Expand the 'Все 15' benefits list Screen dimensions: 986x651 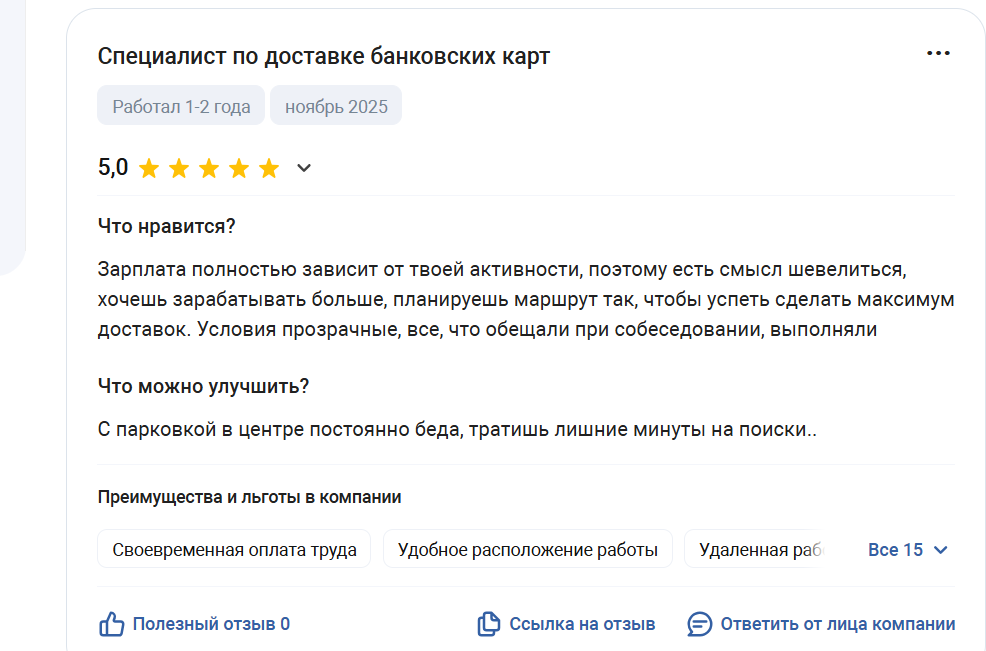click(x=895, y=550)
